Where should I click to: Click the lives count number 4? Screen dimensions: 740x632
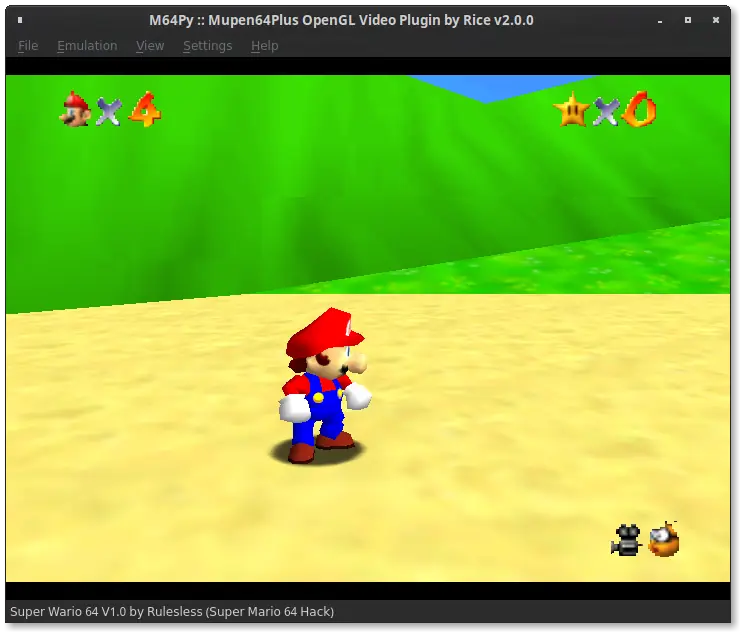(x=145, y=109)
